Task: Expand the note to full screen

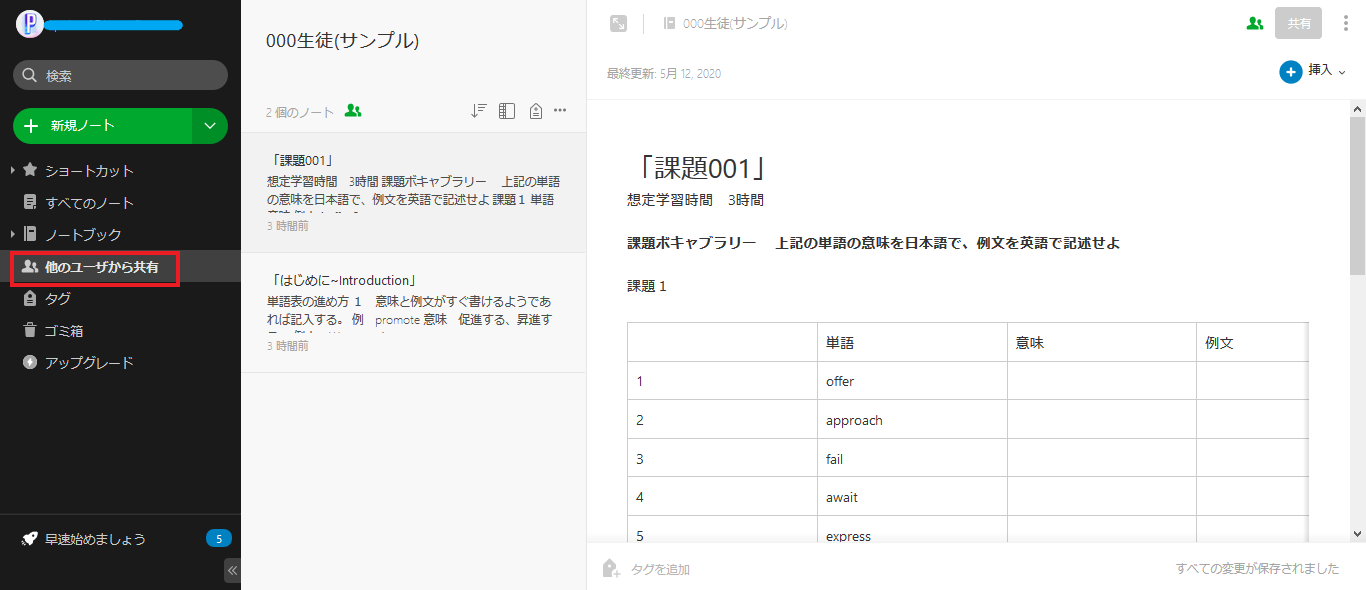Action: pos(619,23)
